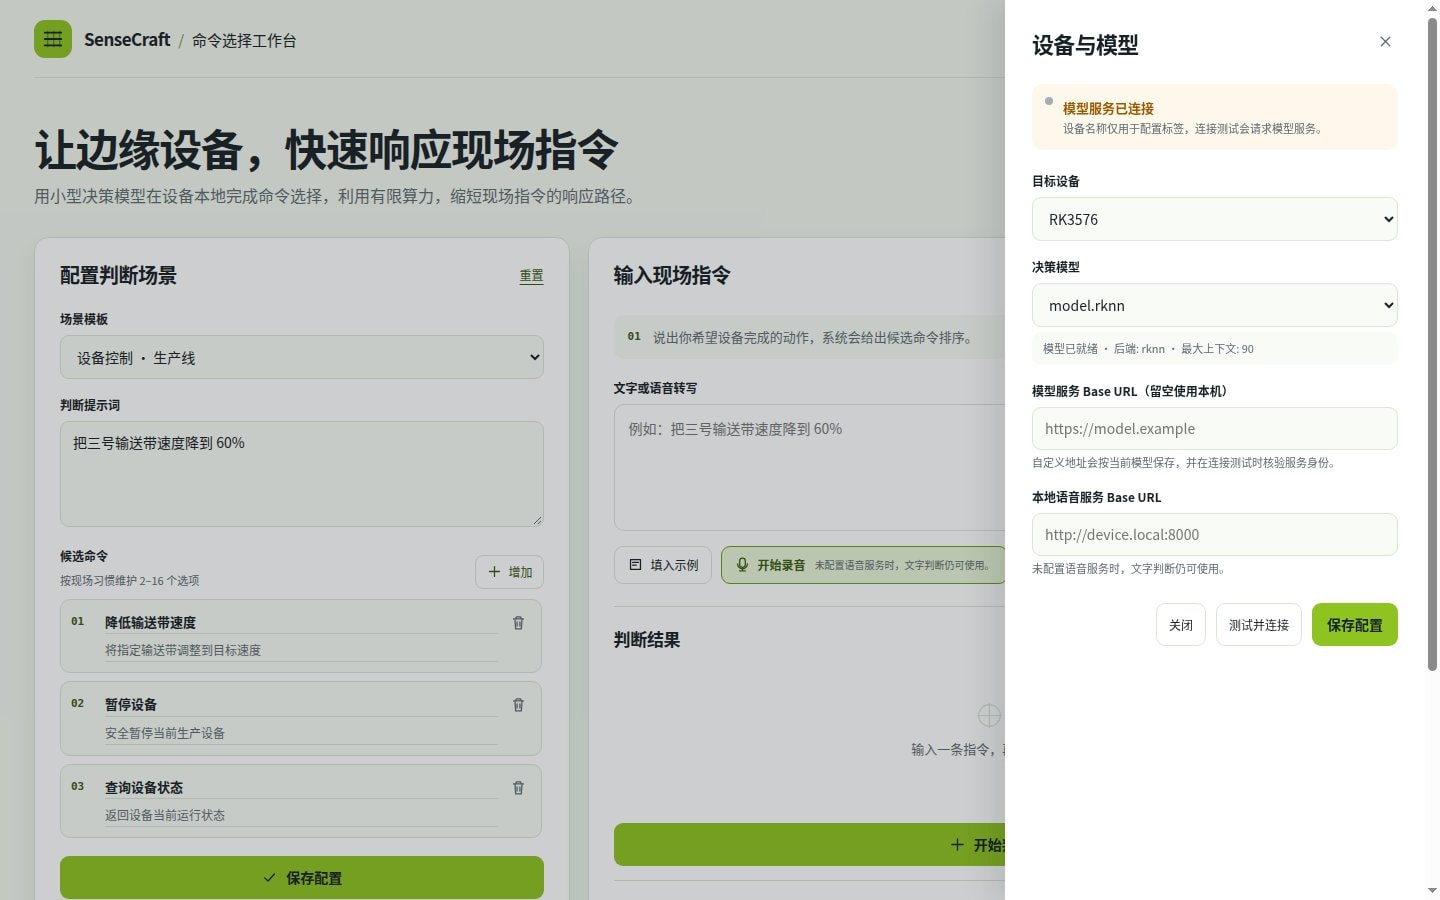Click the 模型服务已连接 status text
This screenshot has width=1440, height=900.
1108,108
